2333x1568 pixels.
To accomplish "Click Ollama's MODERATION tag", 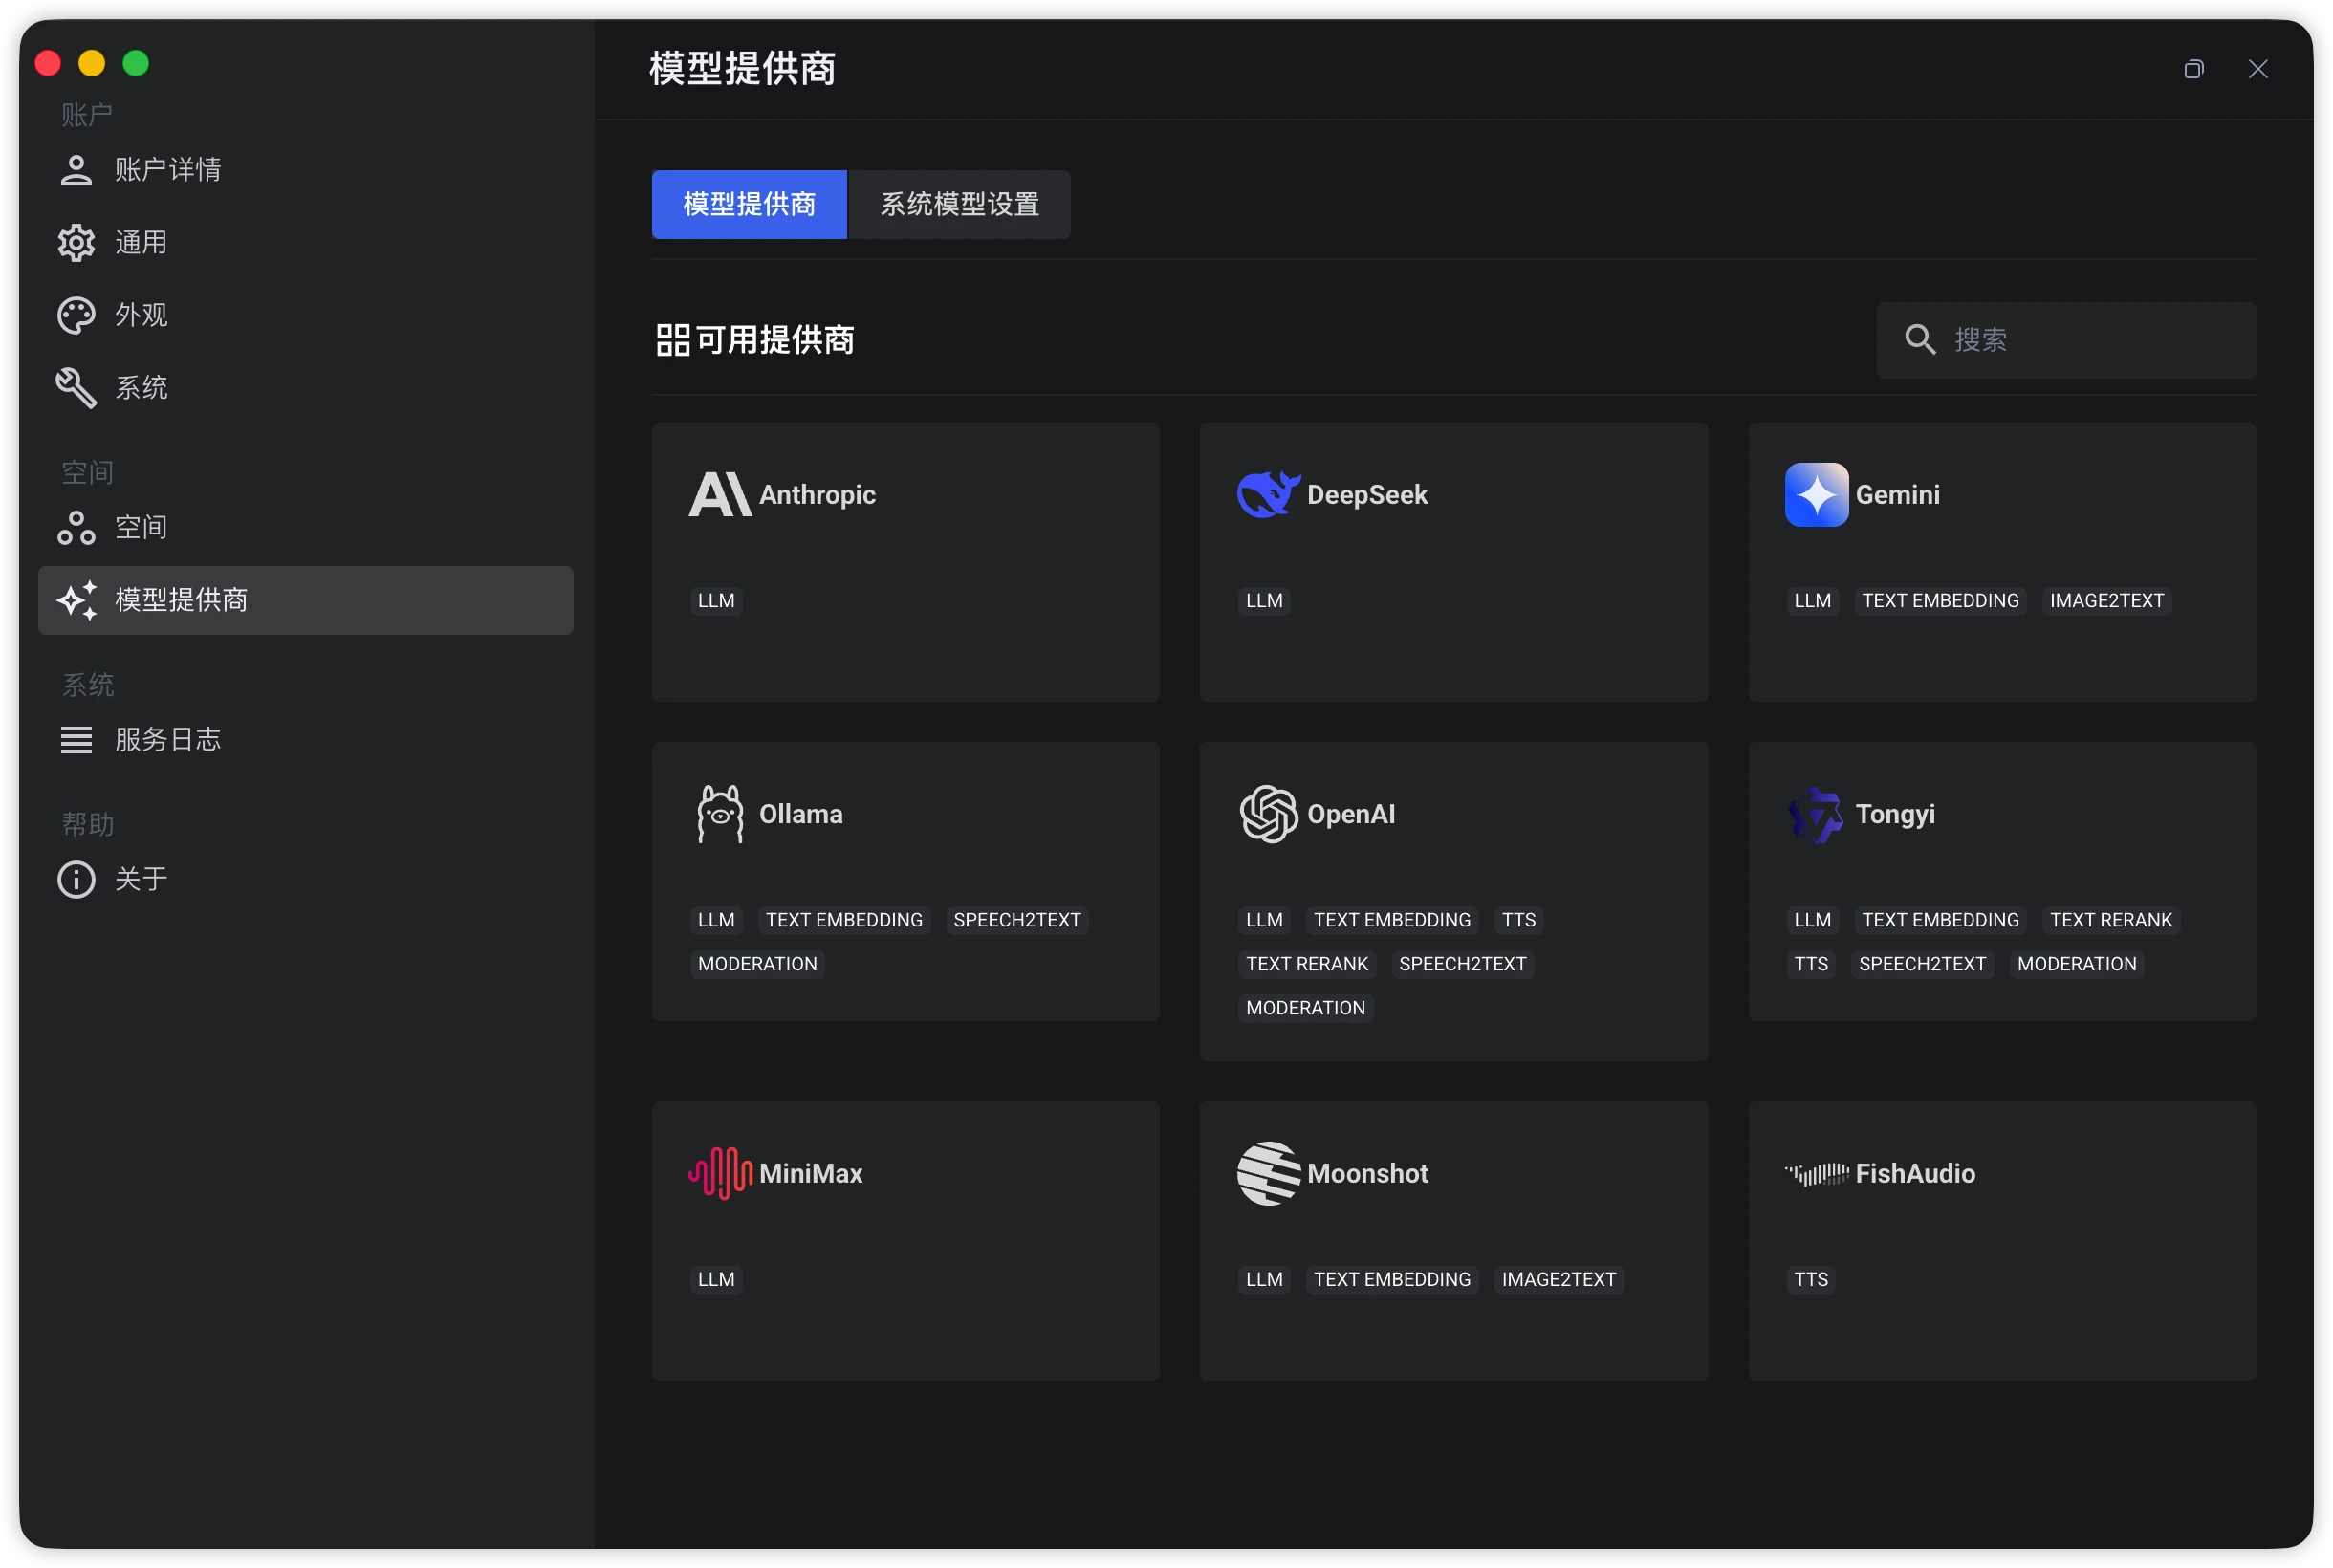I will click(x=757, y=964).
